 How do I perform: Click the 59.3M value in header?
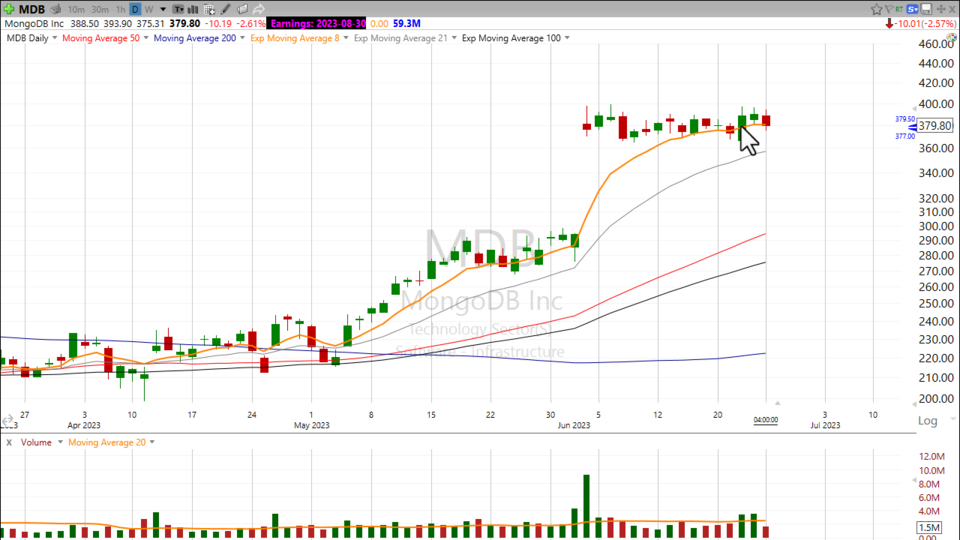tap(407, 23)
